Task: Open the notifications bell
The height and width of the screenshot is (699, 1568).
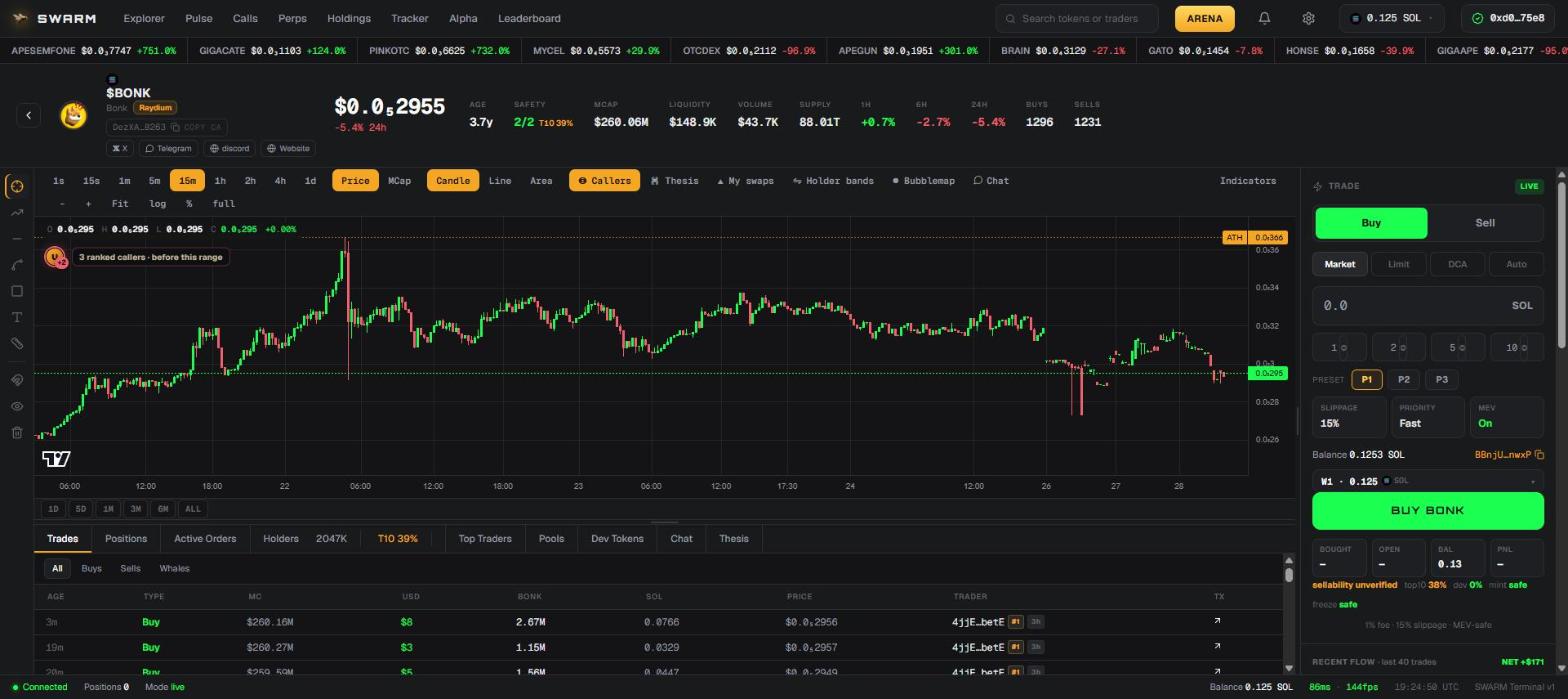Action: click(x=1264, y=18)
